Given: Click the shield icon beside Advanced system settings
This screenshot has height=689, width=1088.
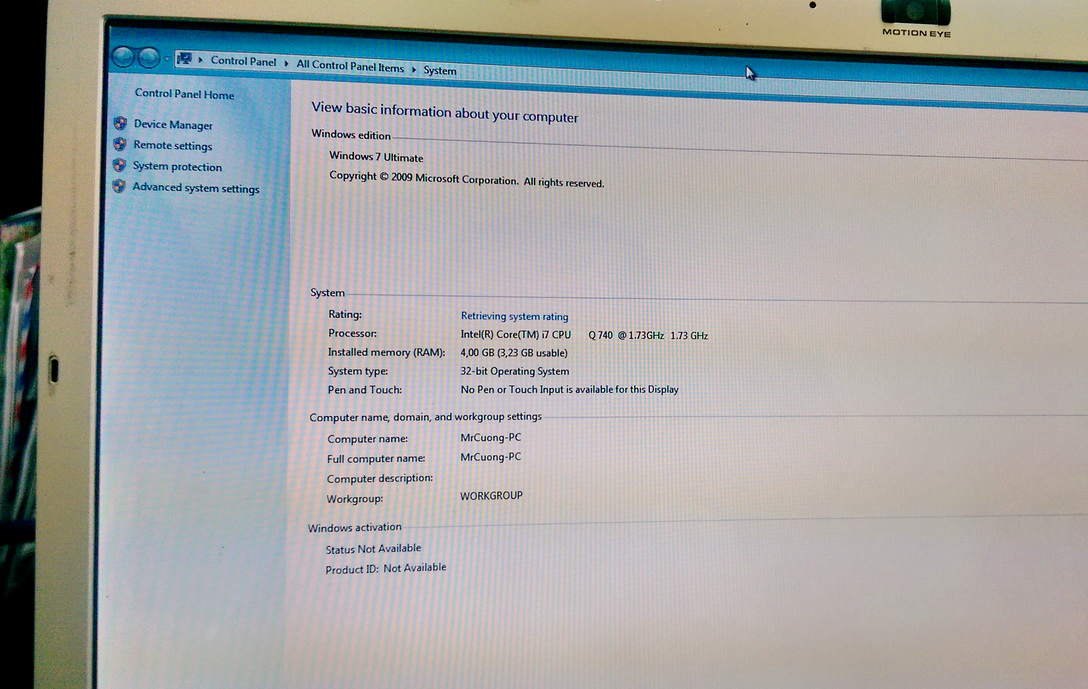Looking at the screenshot, I should tap(119, 185).
